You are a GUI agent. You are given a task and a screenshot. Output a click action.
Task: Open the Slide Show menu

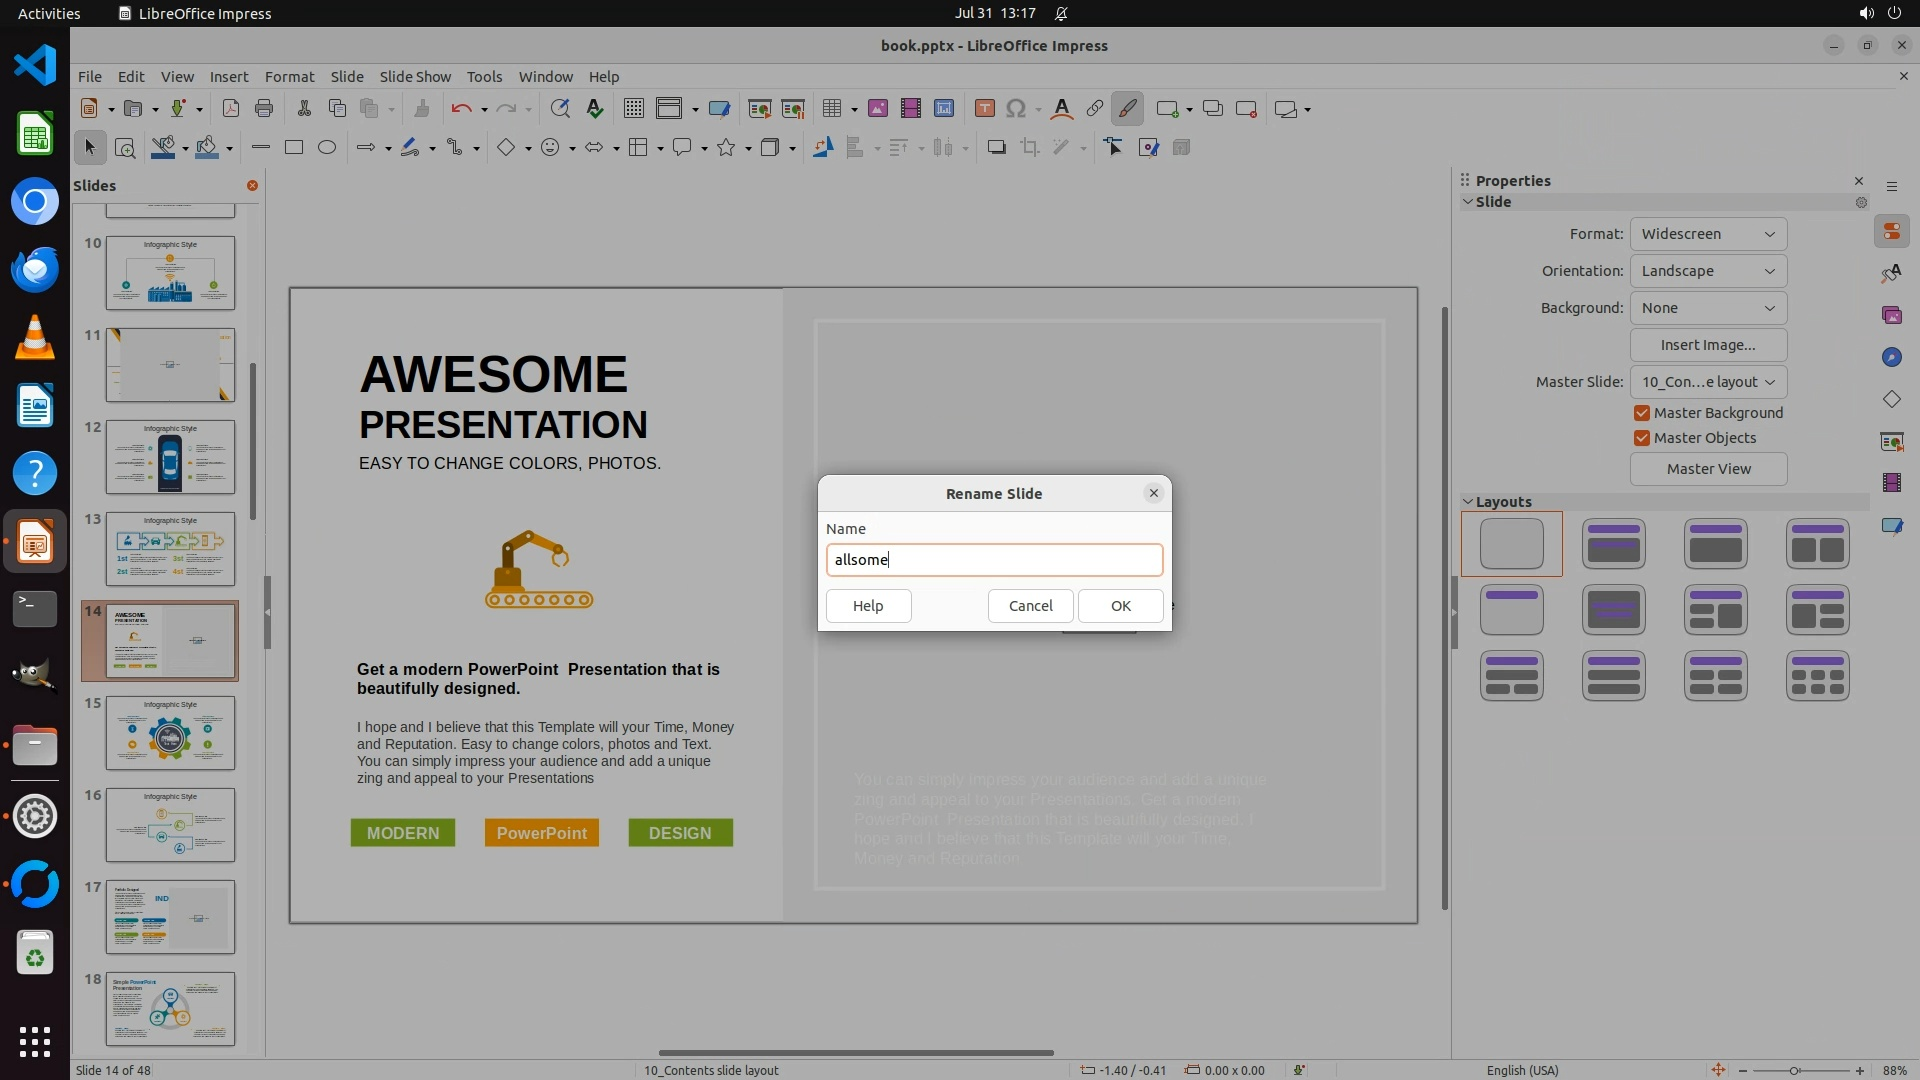coord(415,77)
